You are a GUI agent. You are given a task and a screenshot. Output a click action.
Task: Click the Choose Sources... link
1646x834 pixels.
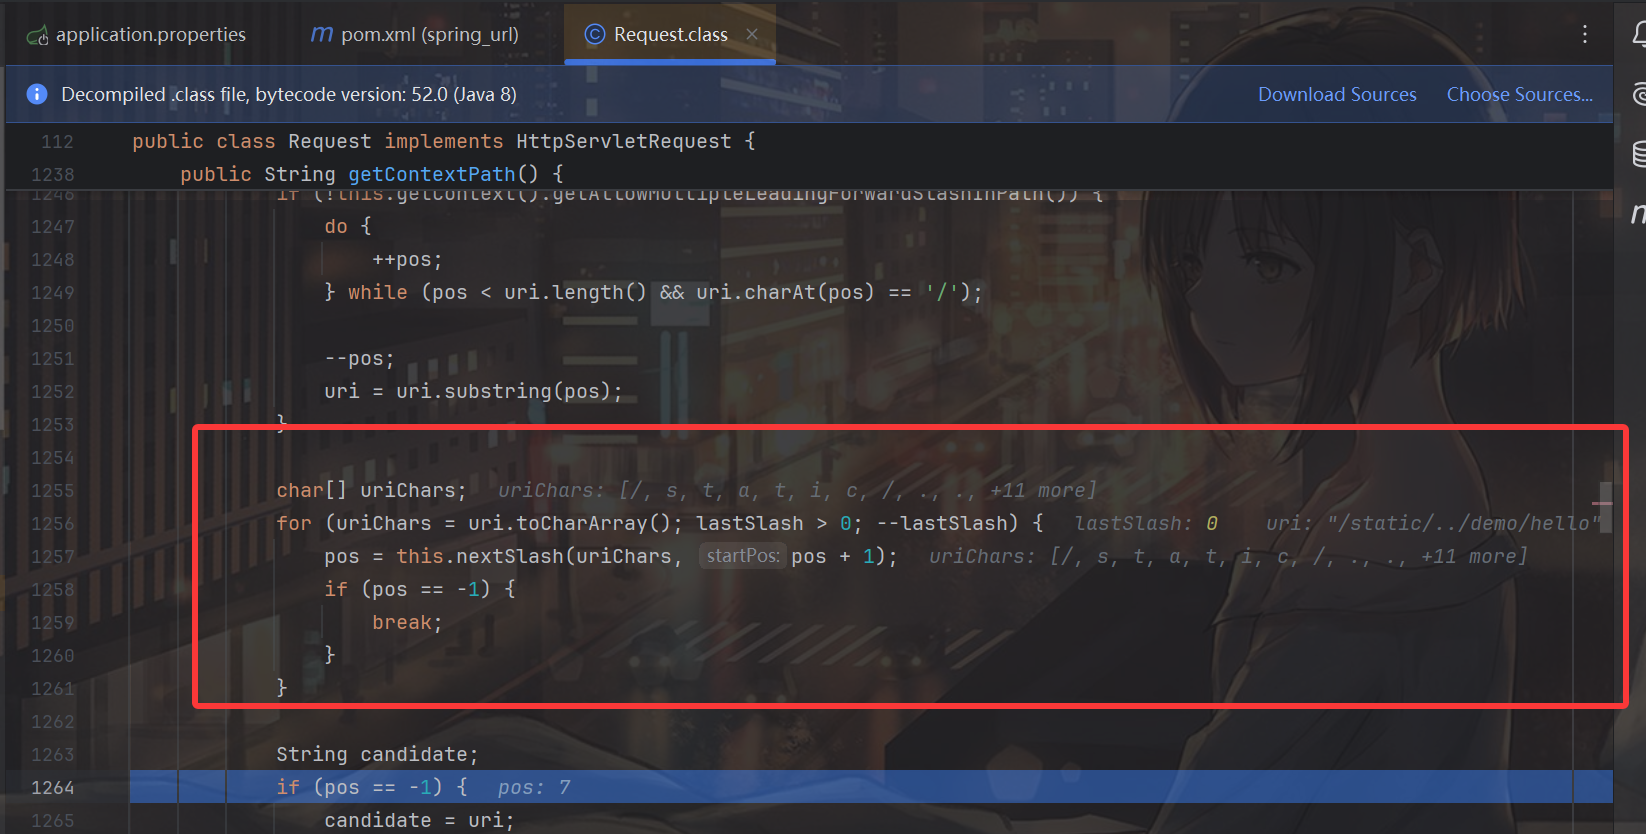1519,94
